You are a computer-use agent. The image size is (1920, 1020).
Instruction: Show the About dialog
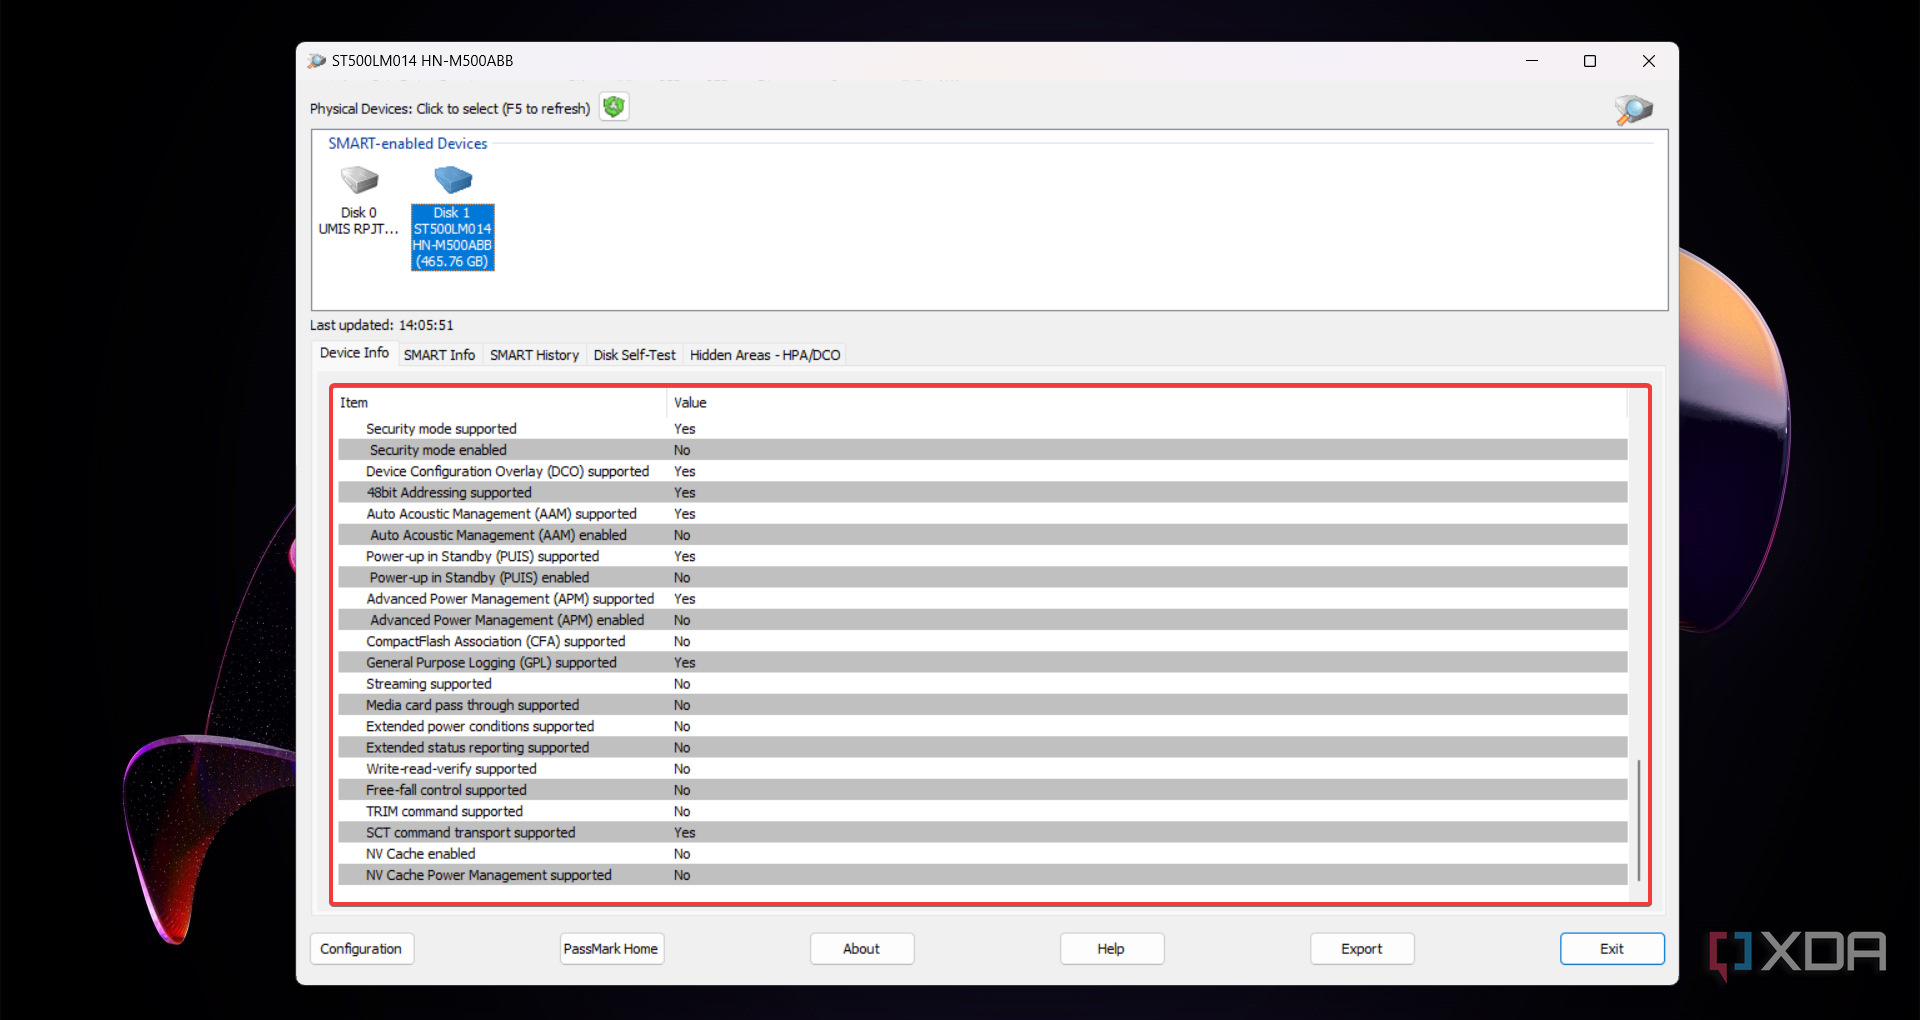coord(861,949)
